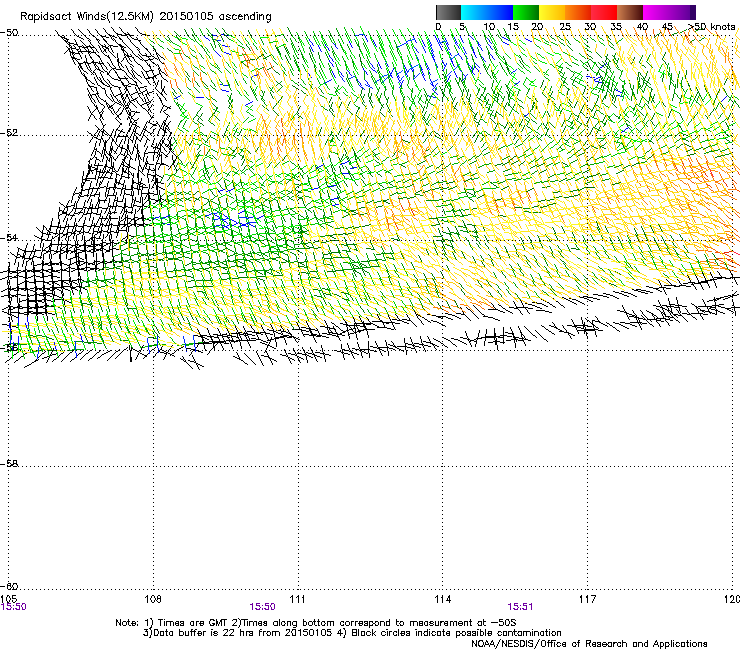
Task: Click the -58 latitude axis label
Action: 9,464
